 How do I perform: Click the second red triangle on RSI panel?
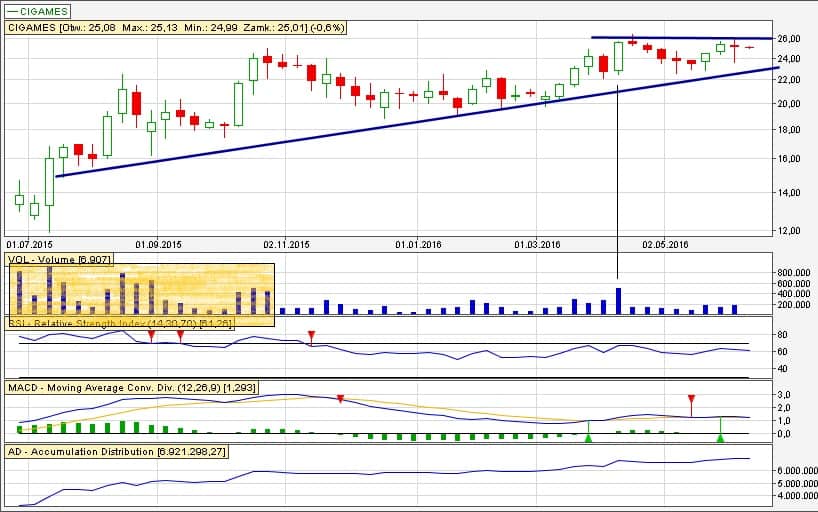(180, 335)
